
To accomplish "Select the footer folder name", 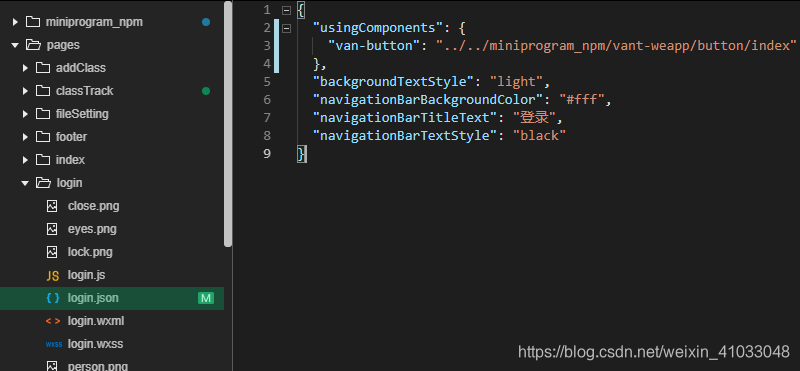I will (71, 137).
